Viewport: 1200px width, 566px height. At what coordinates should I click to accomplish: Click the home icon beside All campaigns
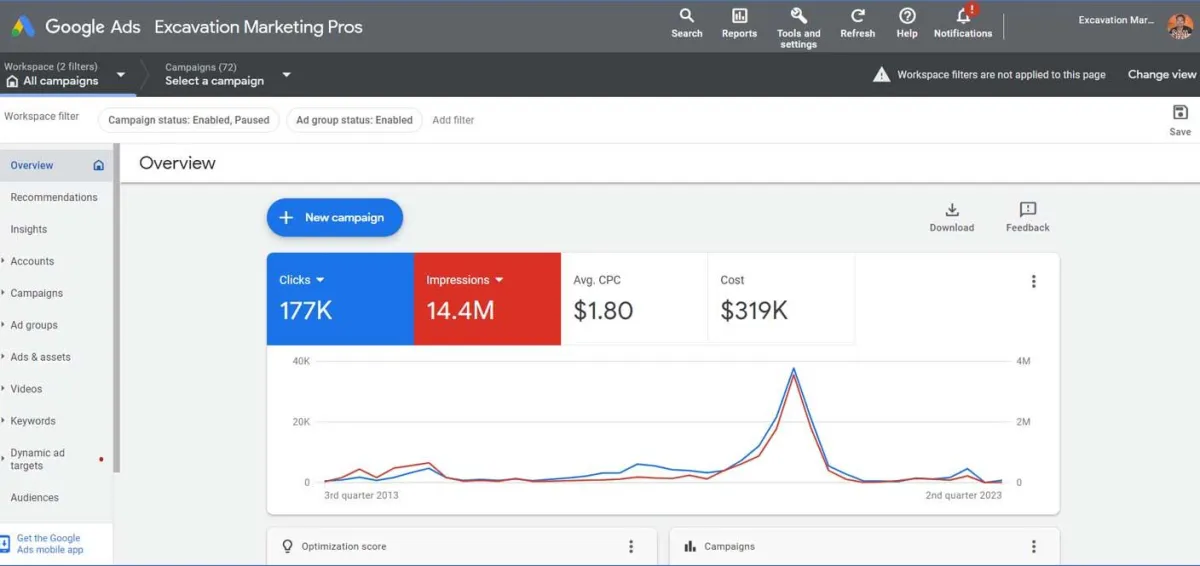coord(13,81)
